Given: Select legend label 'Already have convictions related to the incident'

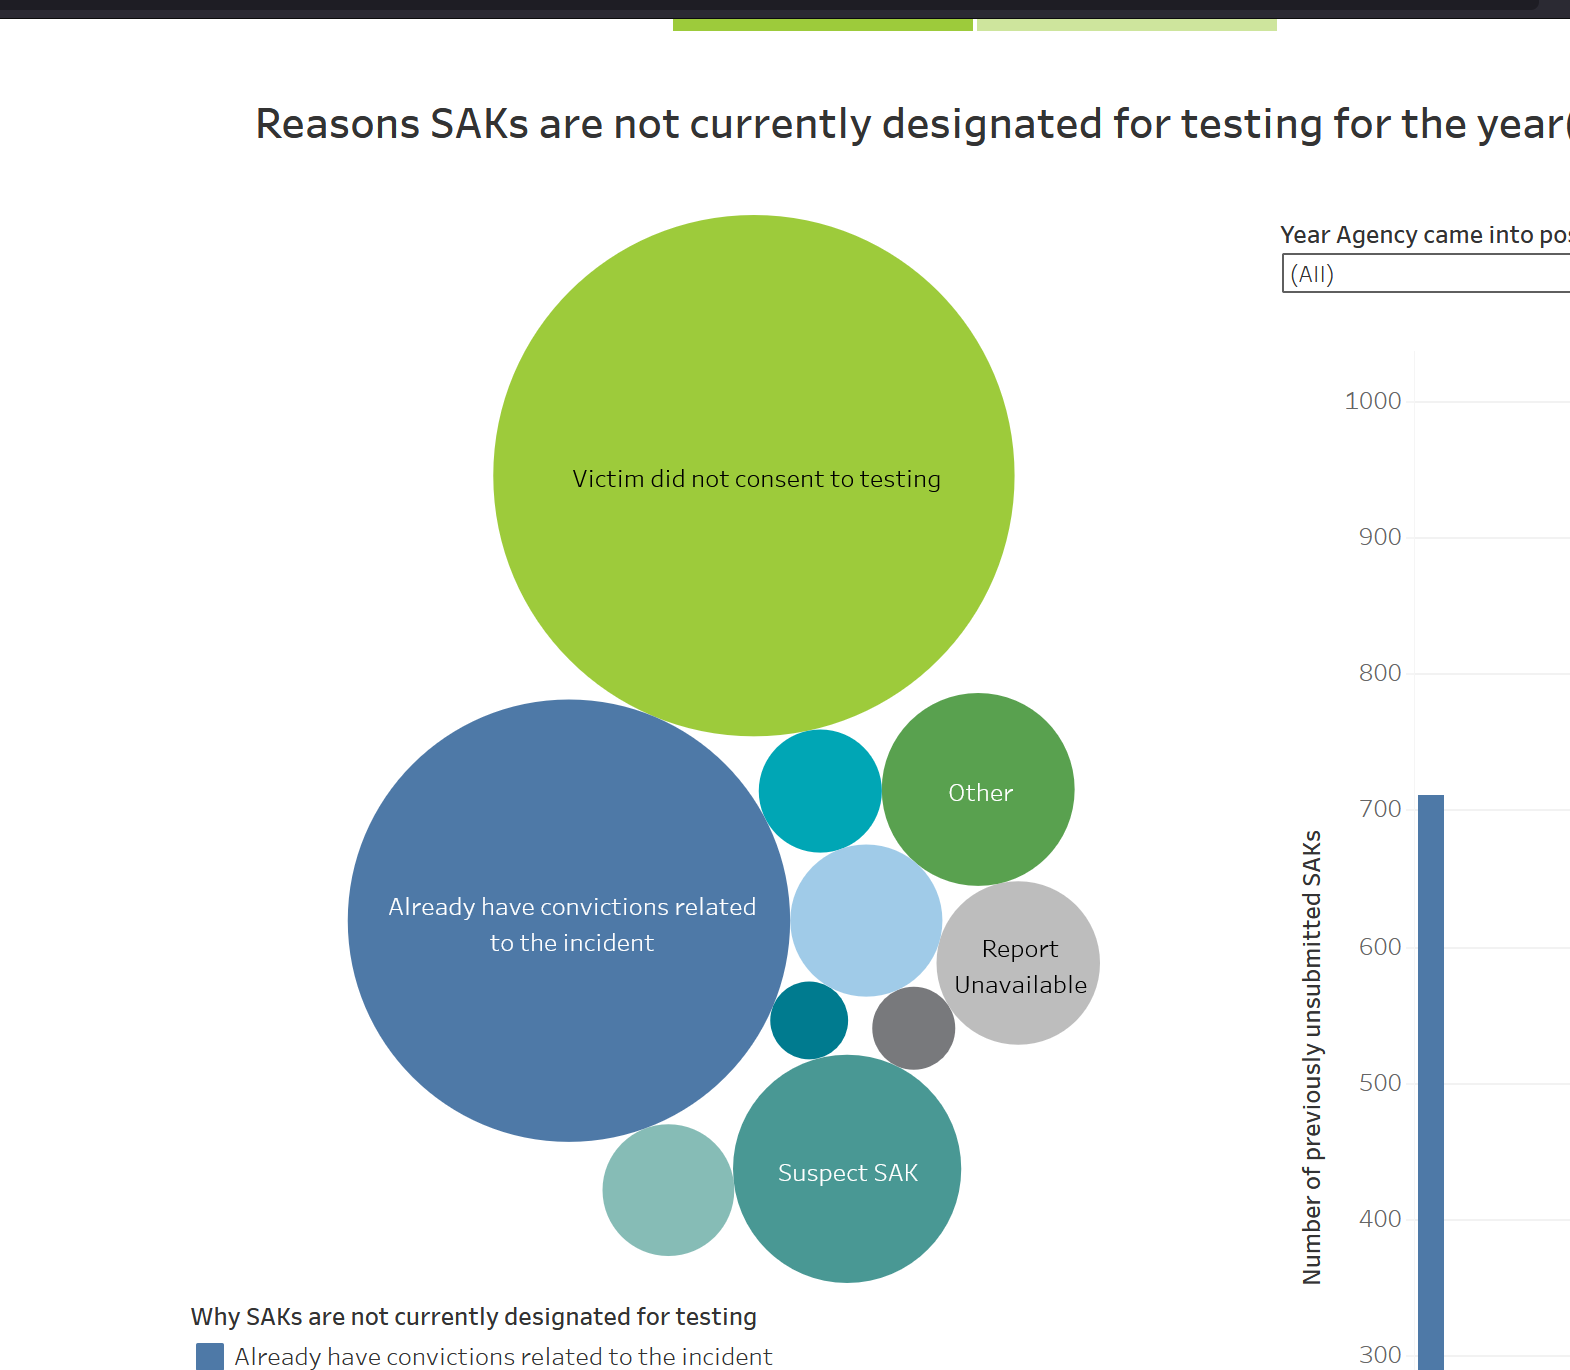Looking at the screenshot, I should click(x=503, y=1356).
